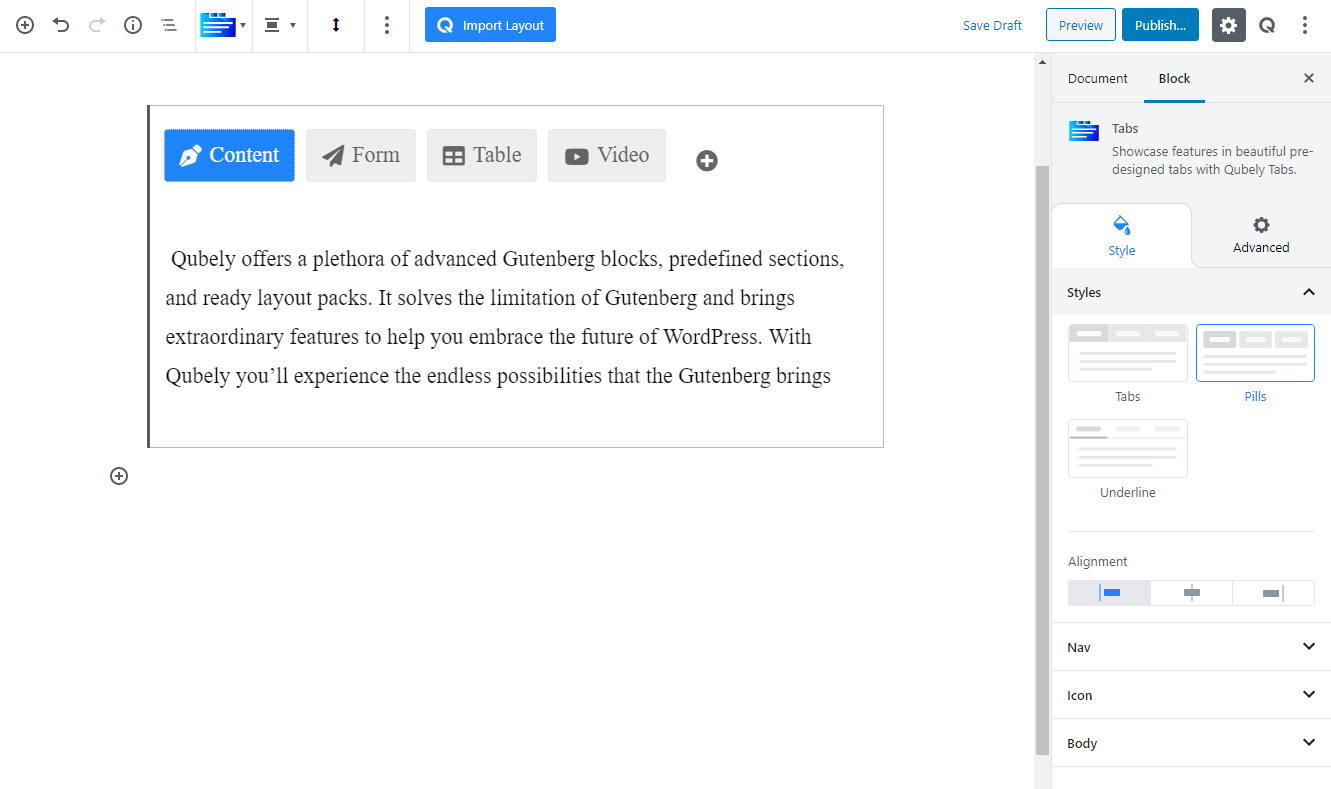This screenshot has width=1331, height=789.
Task: Collapse the Styles section
Action: pyautogui.click(x=1191, y=292)
